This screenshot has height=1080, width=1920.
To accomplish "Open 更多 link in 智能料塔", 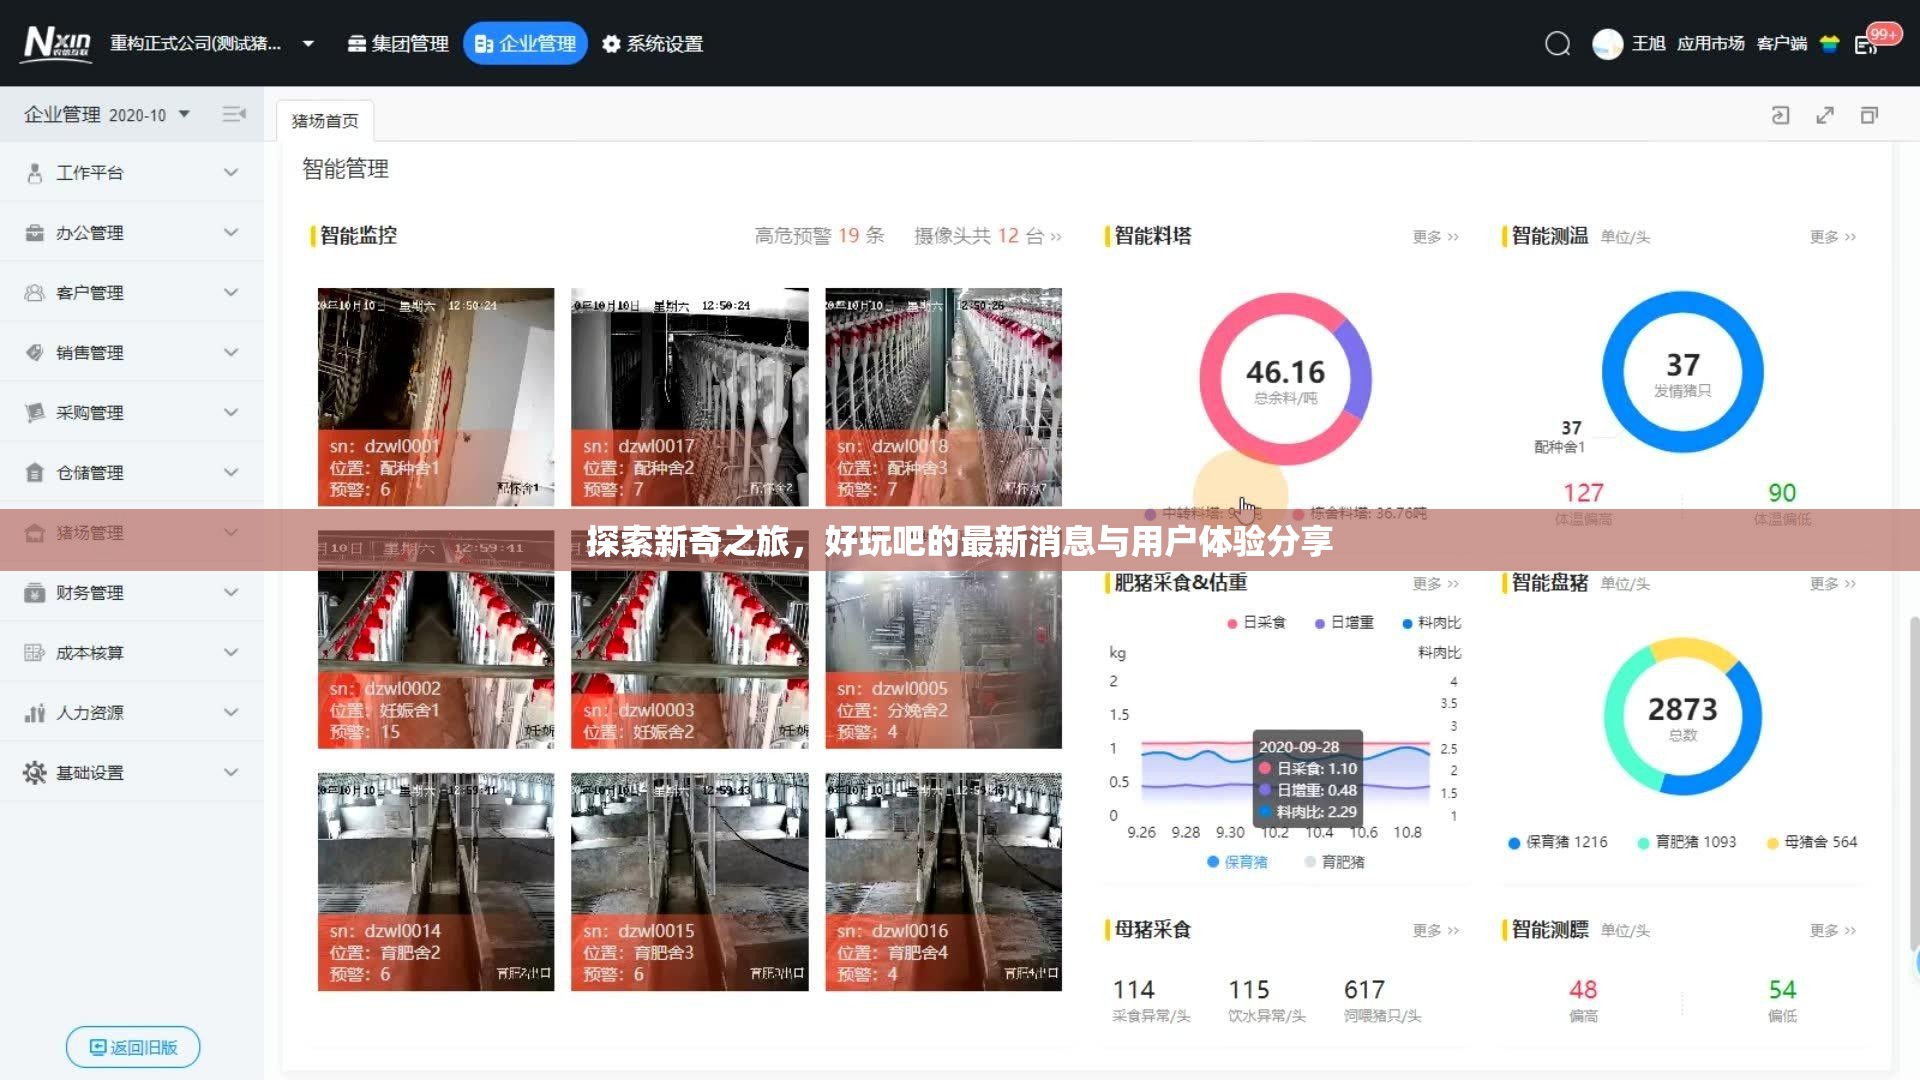I will 1435,237.
